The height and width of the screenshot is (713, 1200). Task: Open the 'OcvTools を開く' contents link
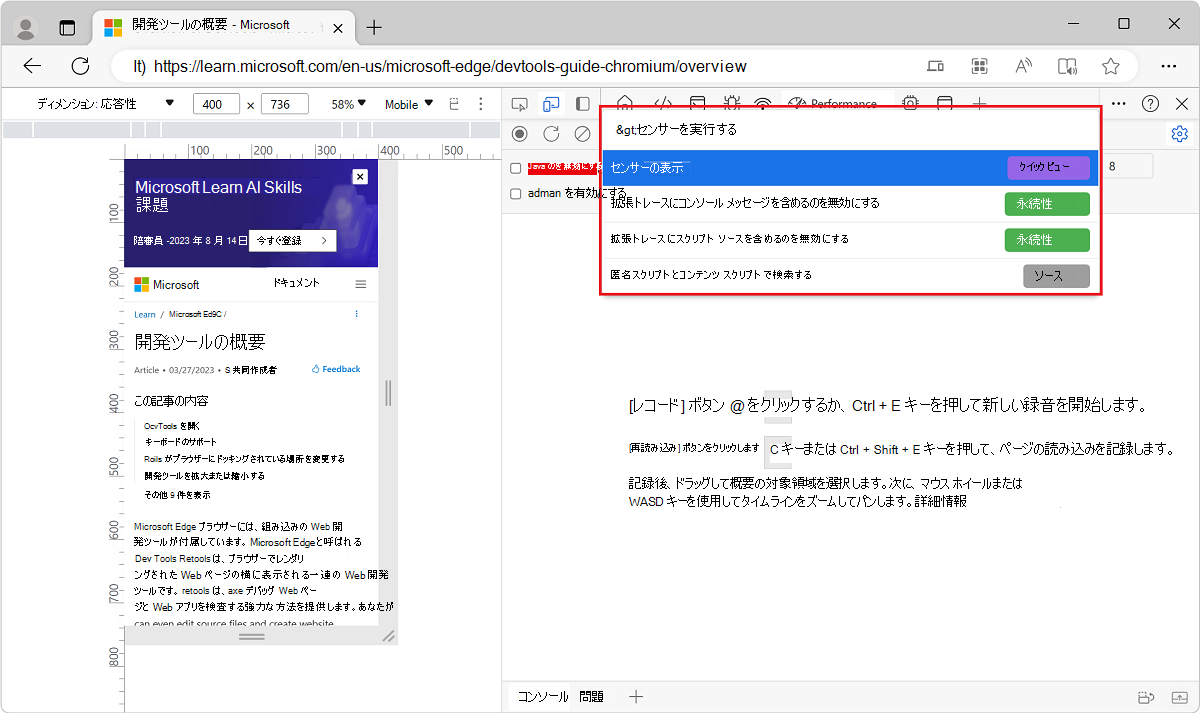coord(172,425)
